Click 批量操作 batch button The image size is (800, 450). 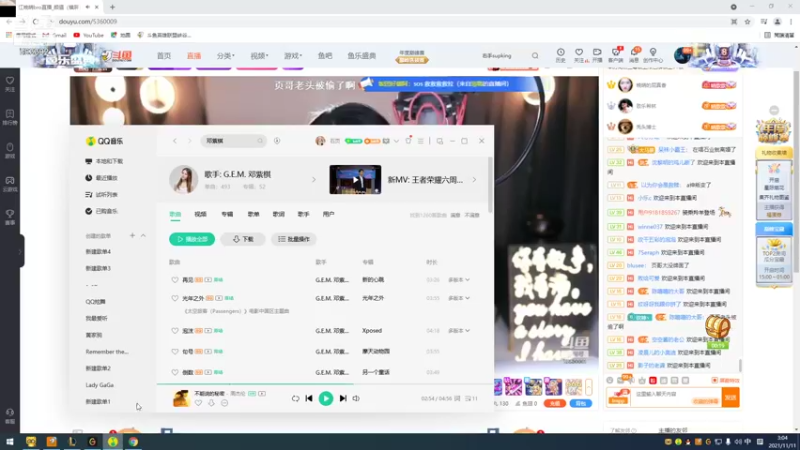[x=294, y=239]
